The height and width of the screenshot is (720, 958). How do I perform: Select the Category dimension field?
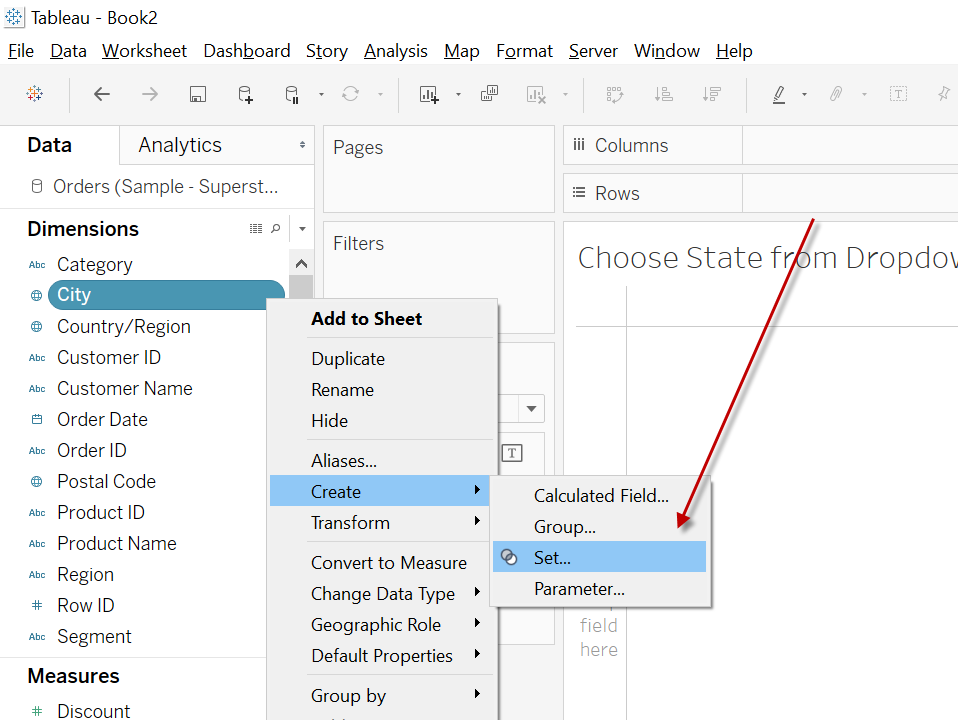tap(95, 265)
